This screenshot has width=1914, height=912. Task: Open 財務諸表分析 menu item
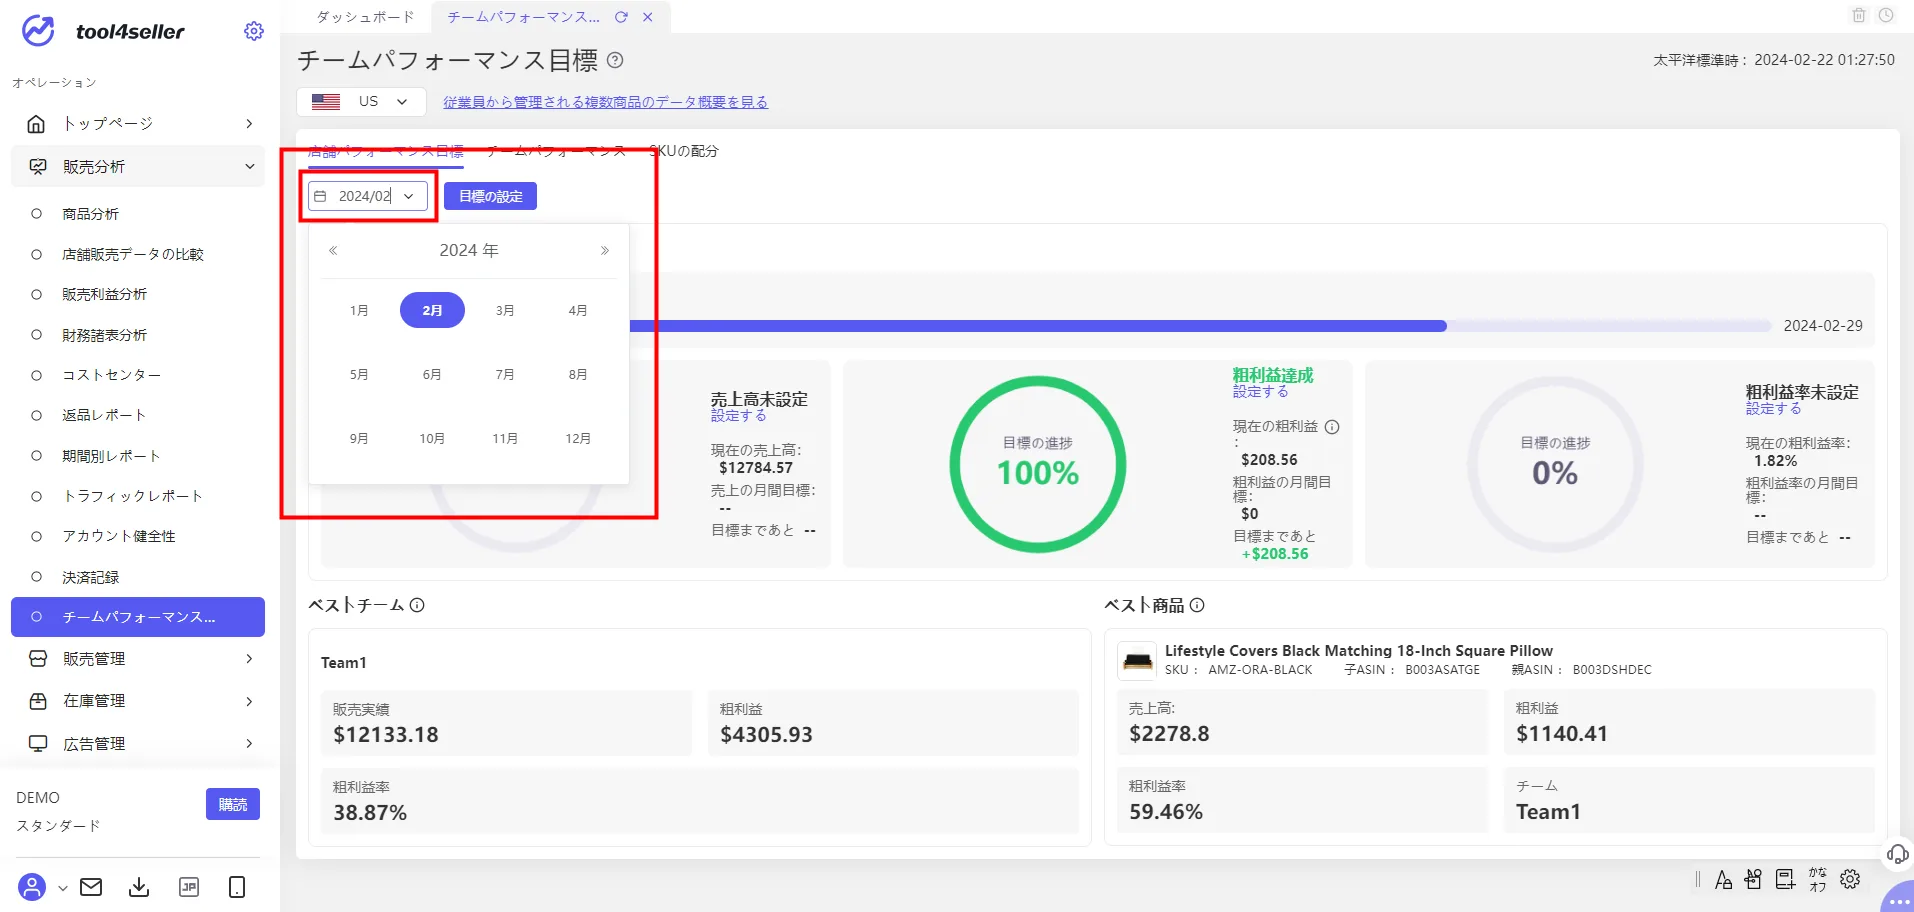(104, 335)
